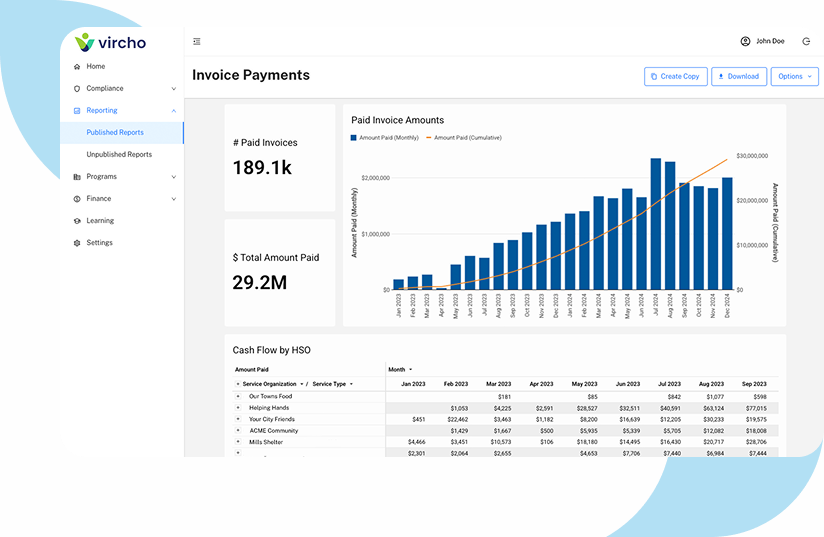The height and width of the screenshot is (537, 824).
Task: Click the logout icon
Action: point(806,42)
